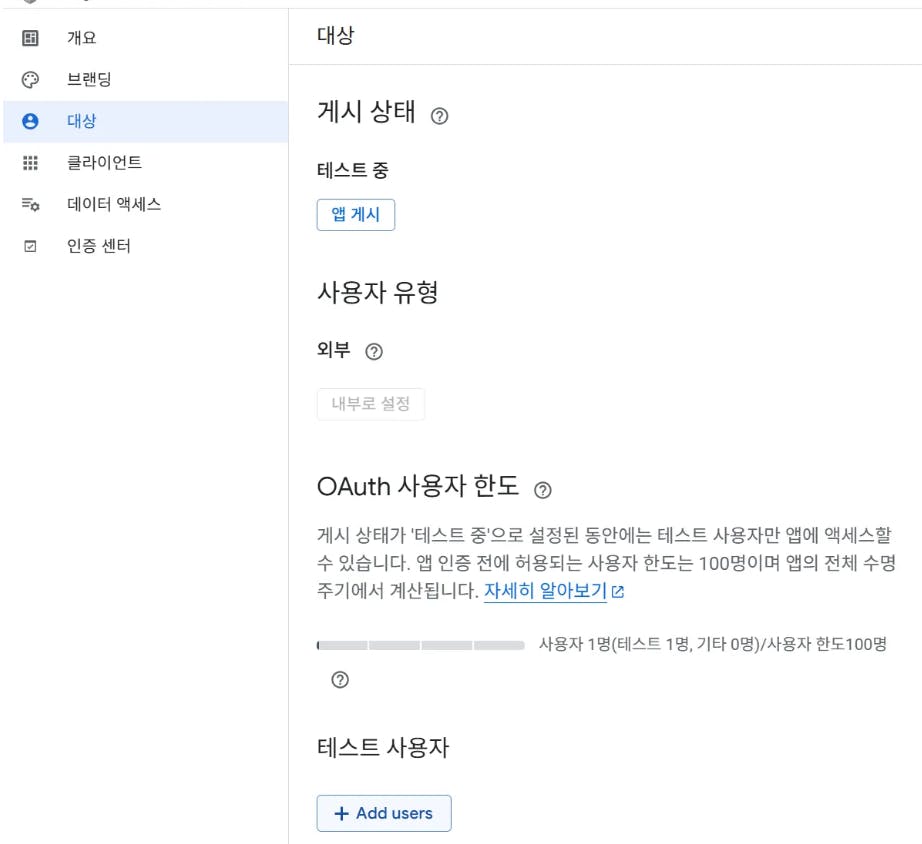Click the 앱 게시 publish app button
The image size is (922, 844).
pyautogui.click(x=356, y=215)
